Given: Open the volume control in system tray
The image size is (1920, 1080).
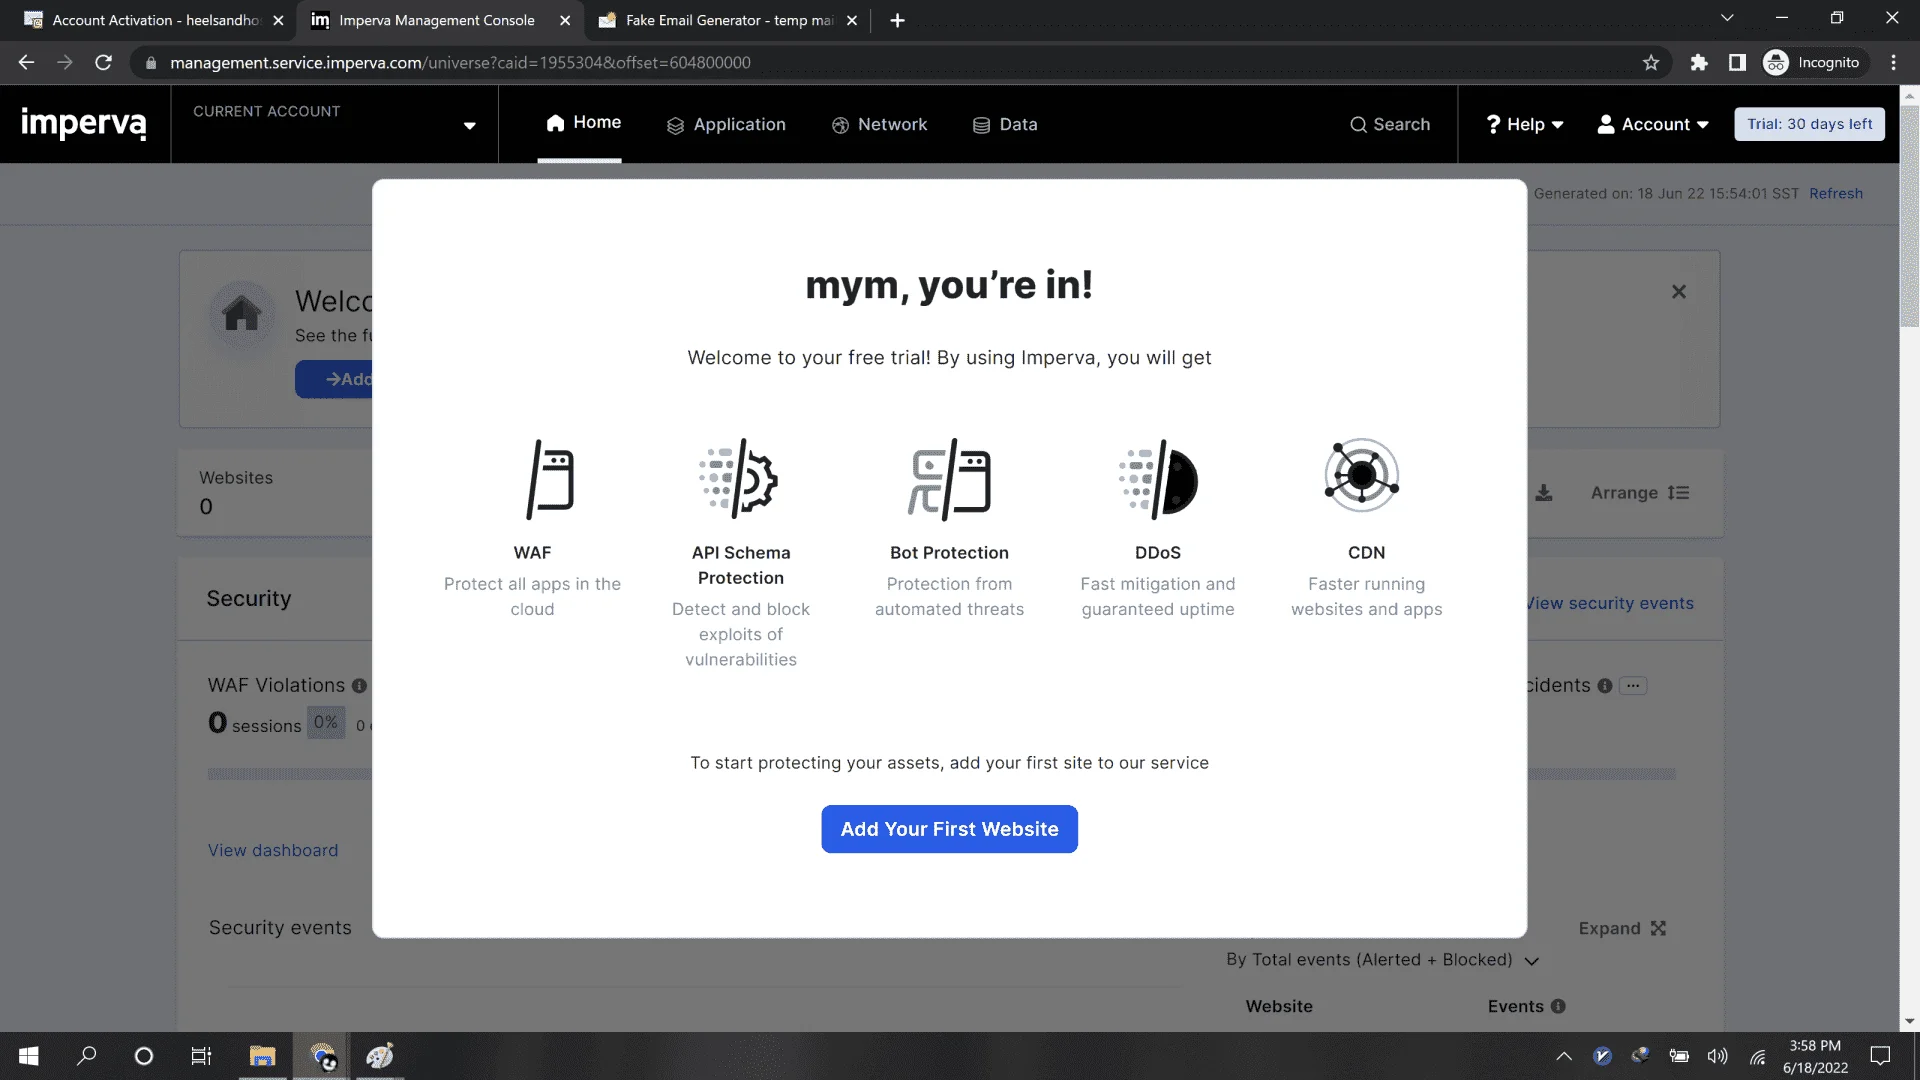Looking at the screenshot, I should click(1718, 1056).
